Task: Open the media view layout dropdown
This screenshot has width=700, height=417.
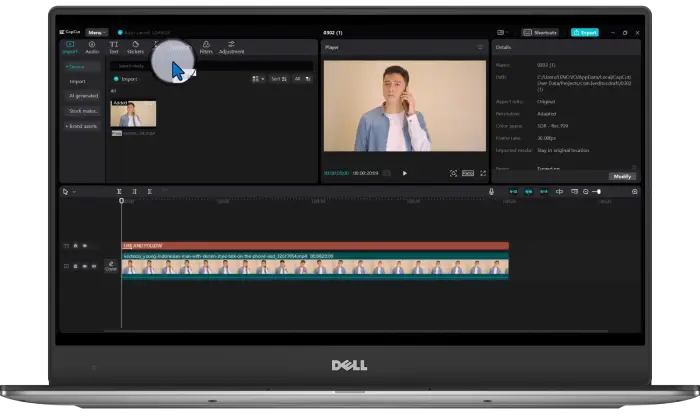Action: pyautogui.click(x=258, y=79)
